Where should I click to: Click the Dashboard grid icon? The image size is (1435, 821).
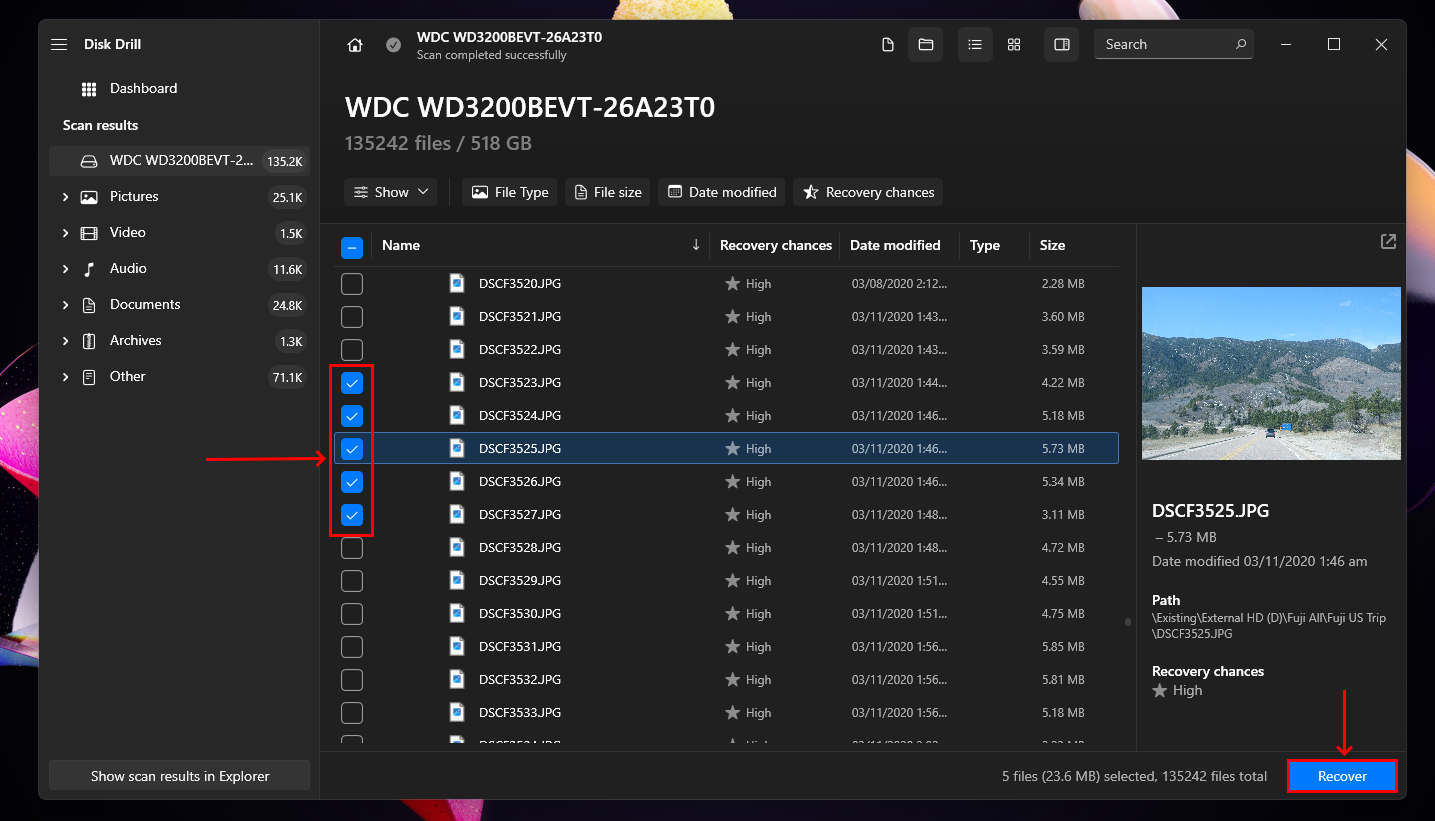click(x=89, y=89)
